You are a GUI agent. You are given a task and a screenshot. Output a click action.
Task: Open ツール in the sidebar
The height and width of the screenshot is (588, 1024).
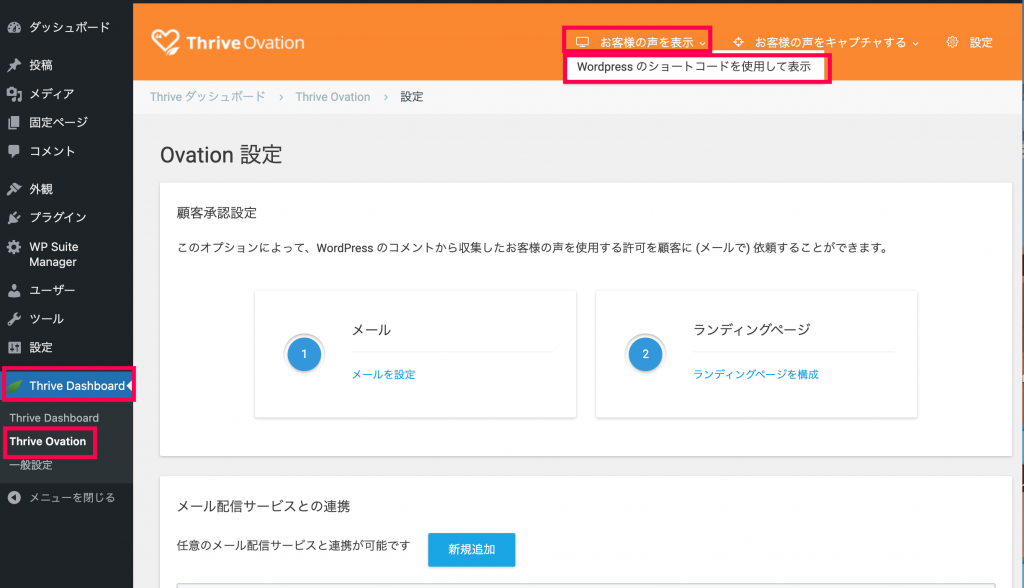point(46,319)
